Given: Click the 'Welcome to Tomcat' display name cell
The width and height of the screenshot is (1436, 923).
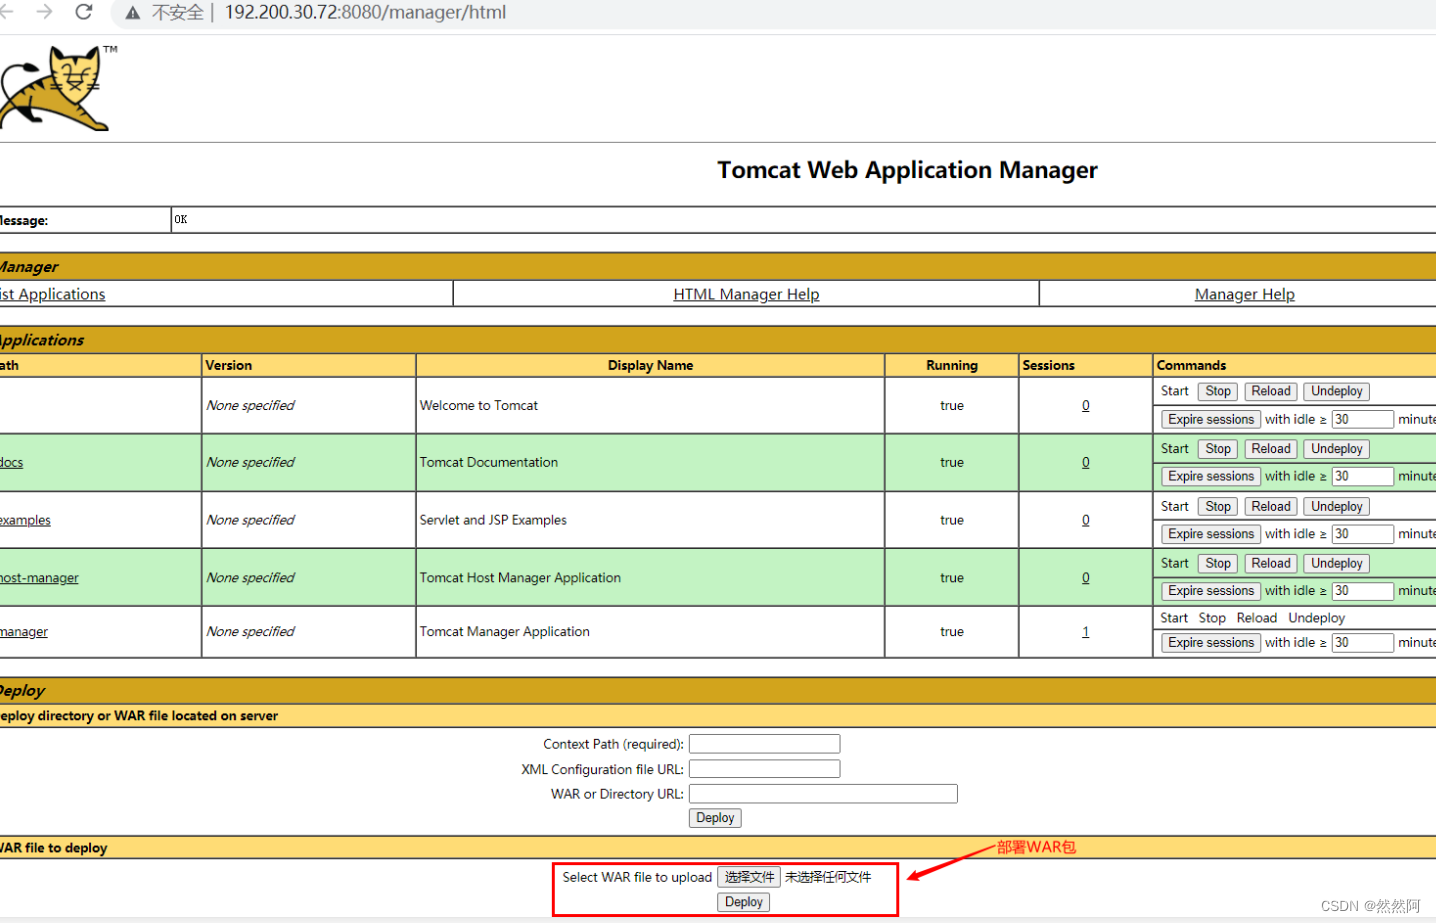Looking at the screenshot, I should coord(650,406).
